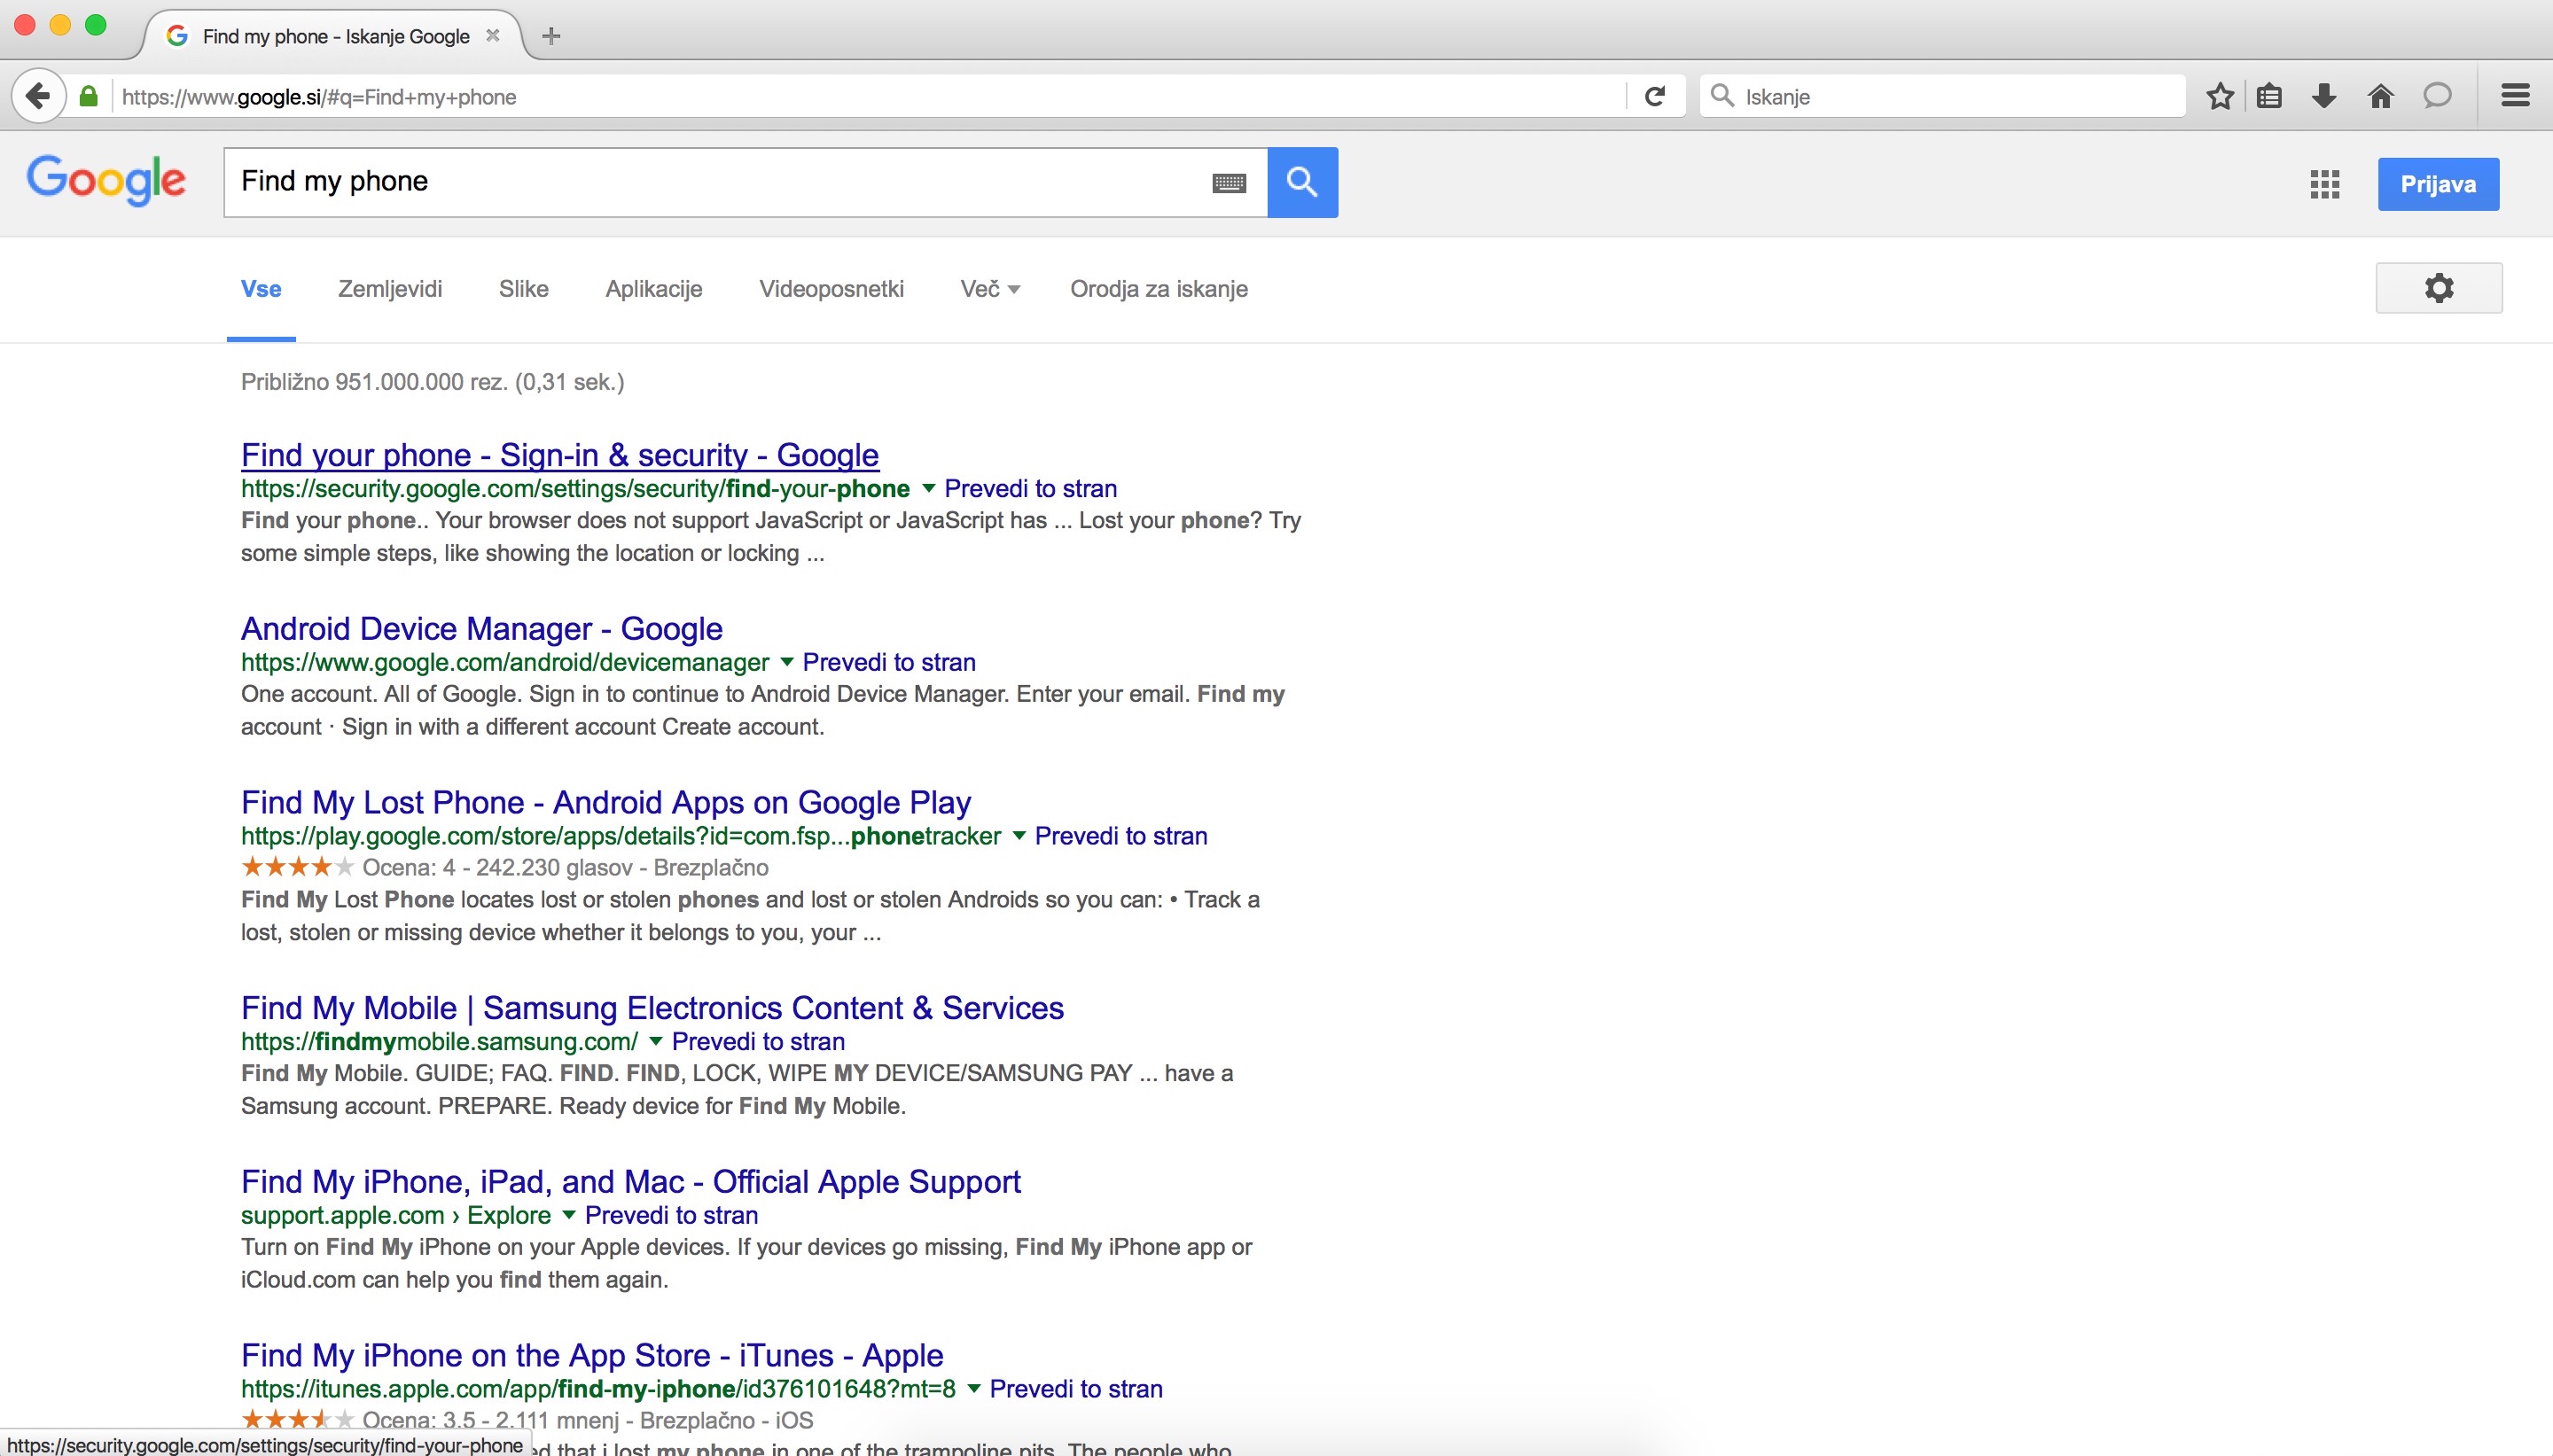Click the browser address bar URL

click(x=870, y=97)
